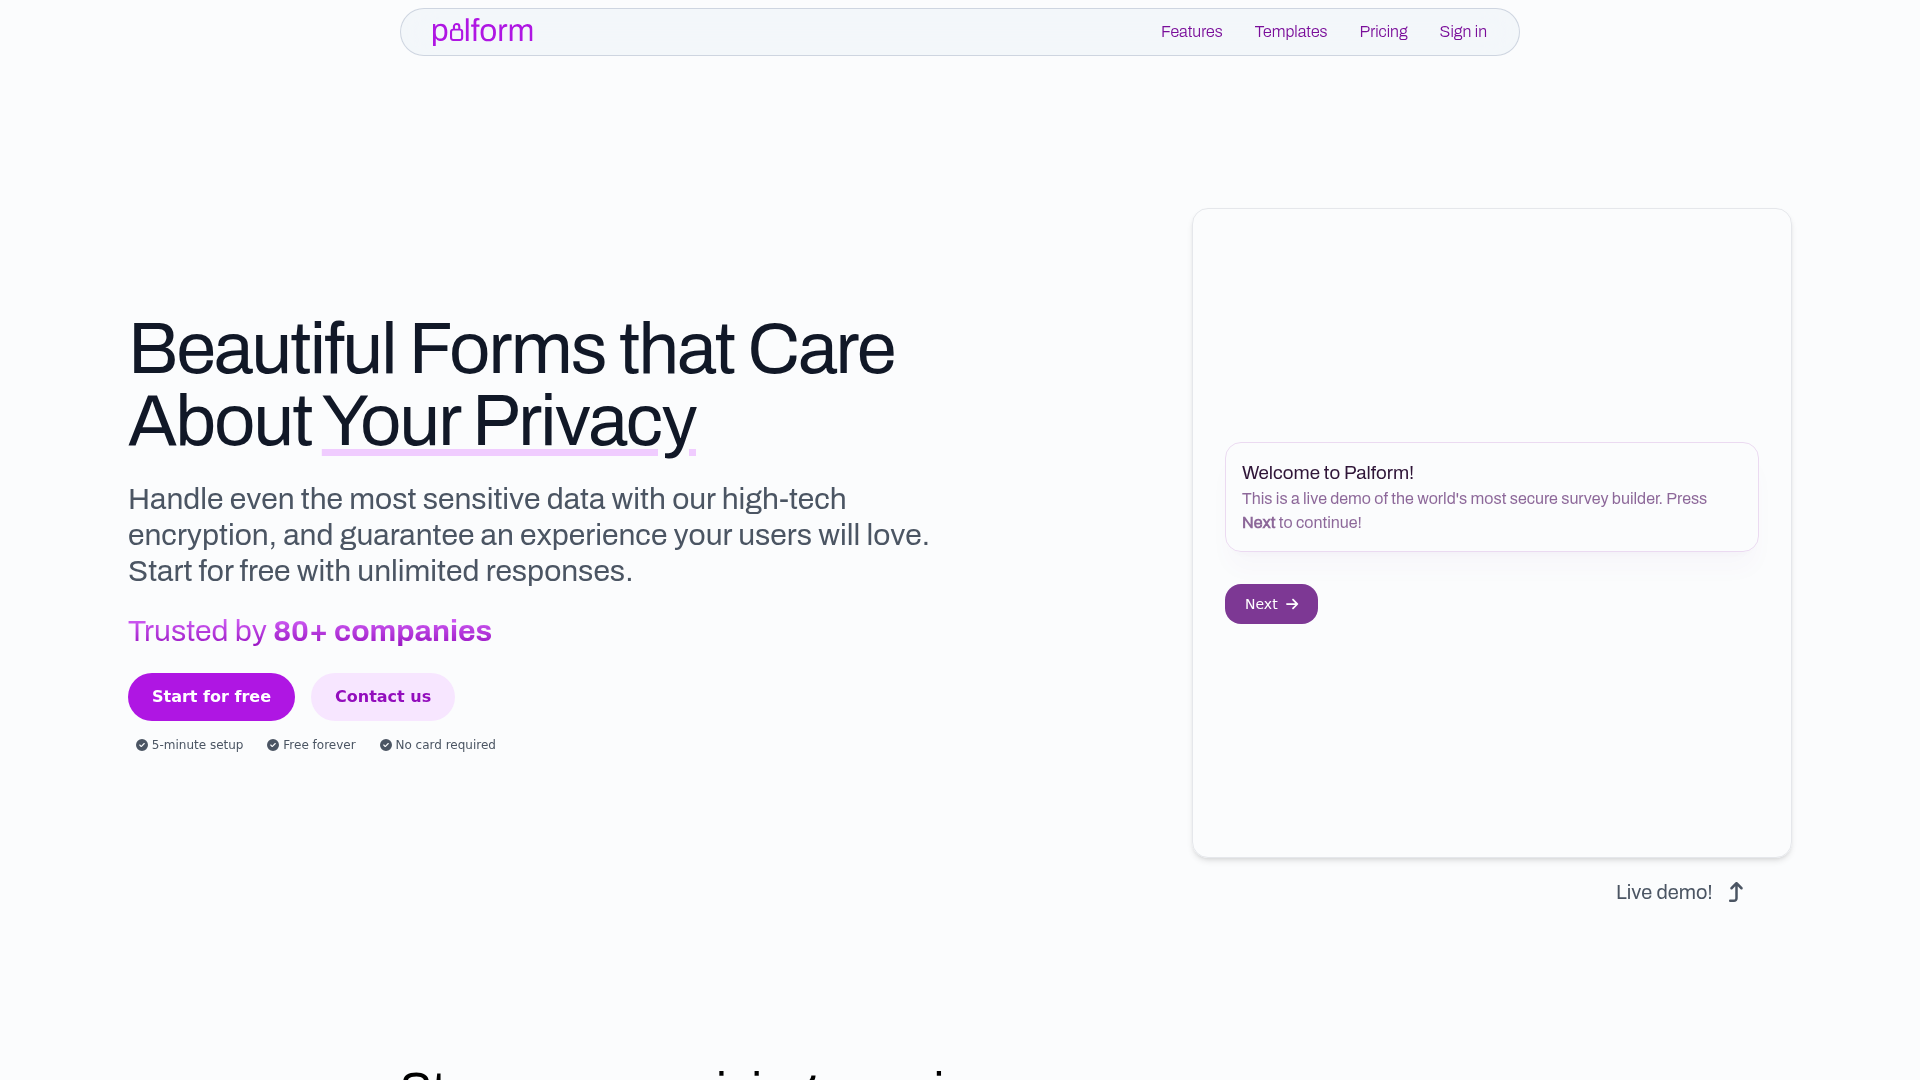Viewport: 1920px width, 1080px height.
Task: Click the checkmark icon beside "Free forever"
Action: (271, 745)
